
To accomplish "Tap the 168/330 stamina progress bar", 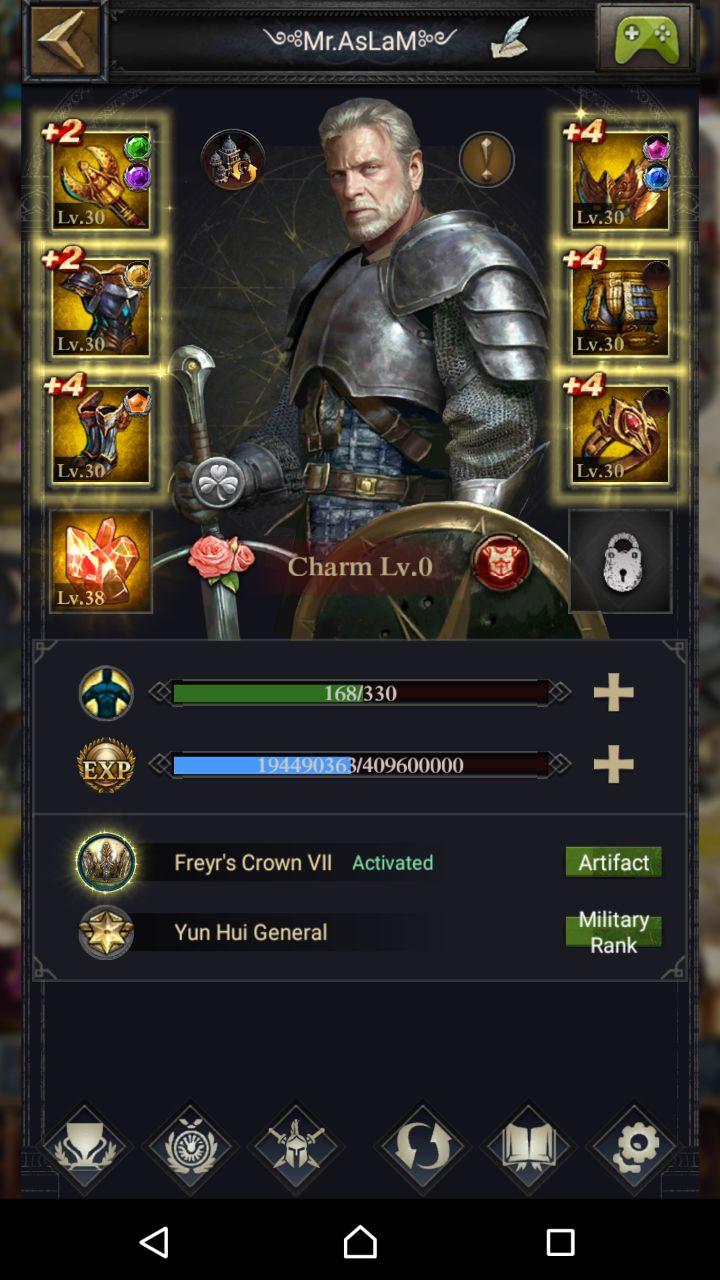I will click(360, 693).
